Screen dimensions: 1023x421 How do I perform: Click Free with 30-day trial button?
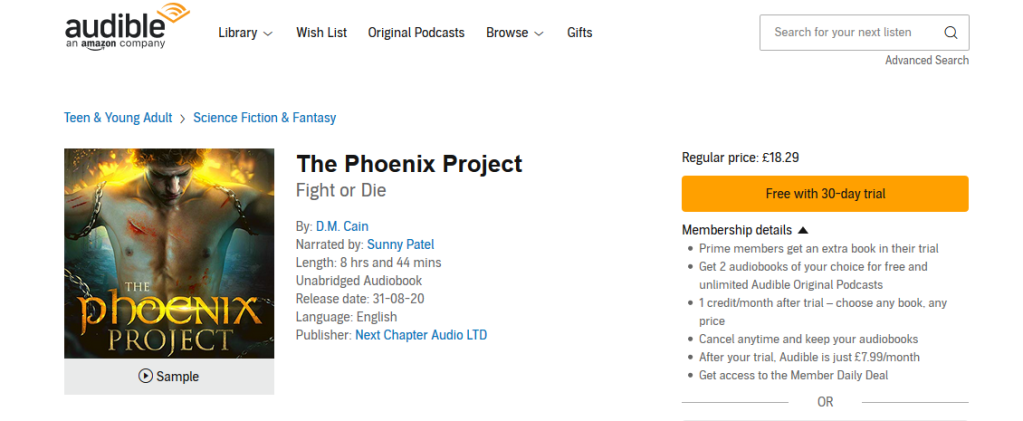825,194
